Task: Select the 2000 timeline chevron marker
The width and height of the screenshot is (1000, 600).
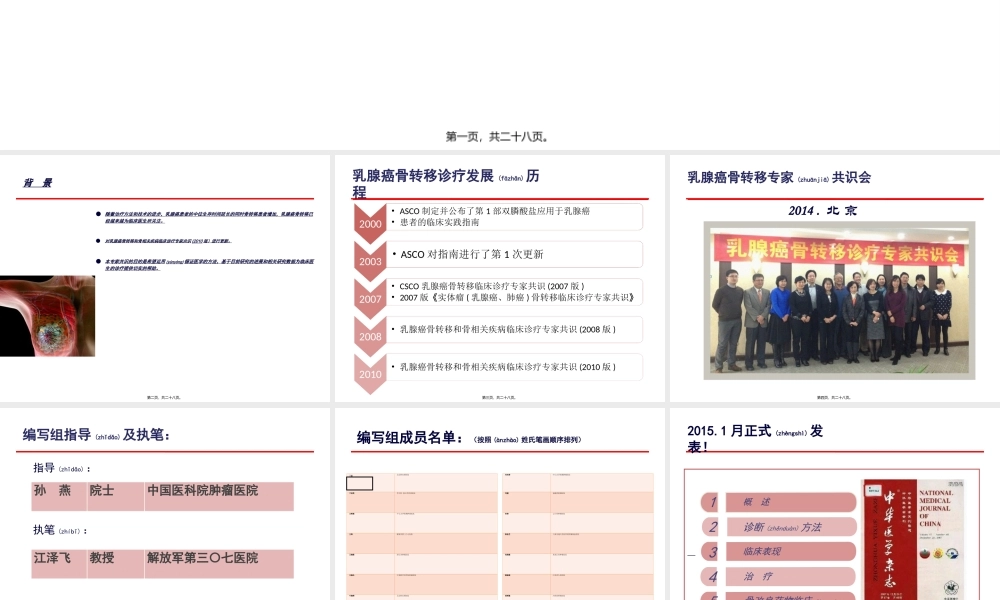Action: click(x=370, y=224)
